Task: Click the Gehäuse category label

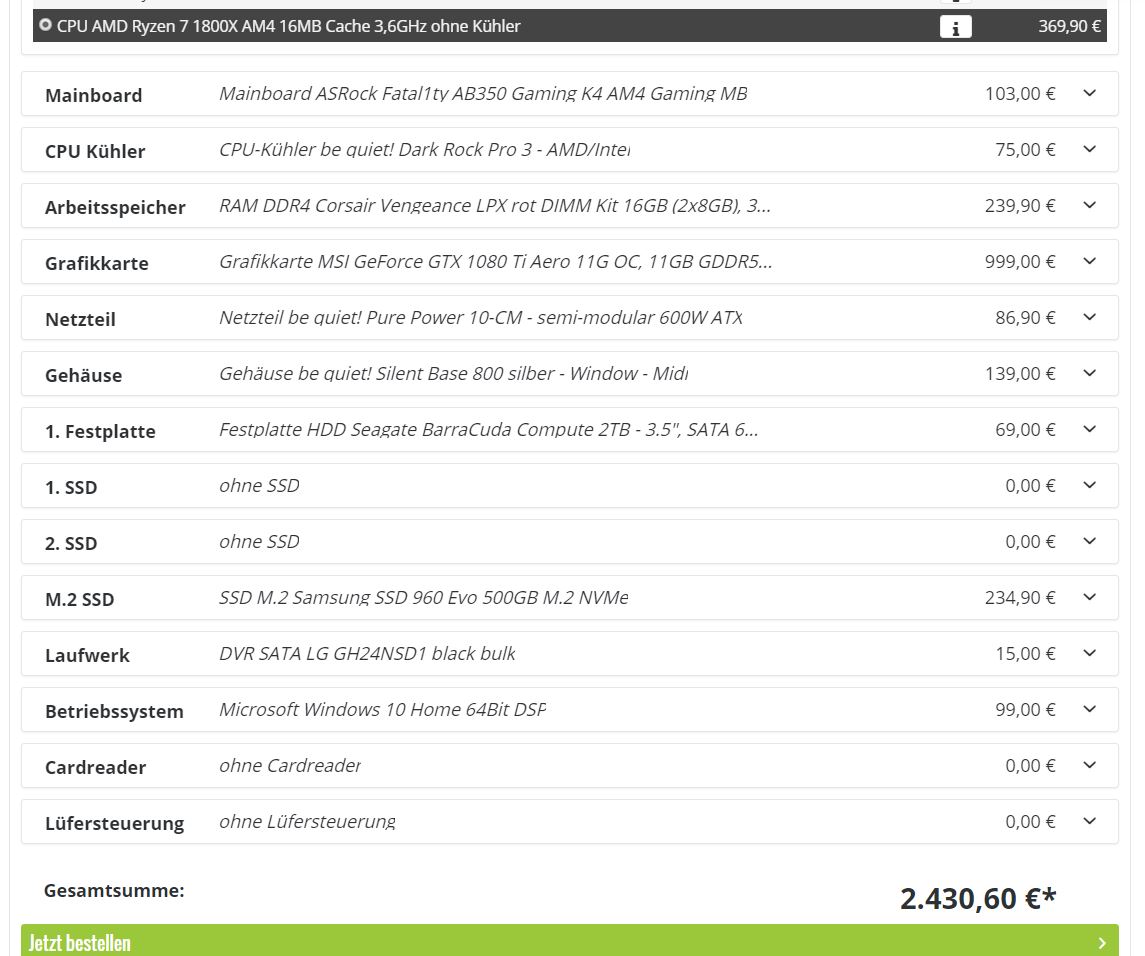Action: pos(83,375)
